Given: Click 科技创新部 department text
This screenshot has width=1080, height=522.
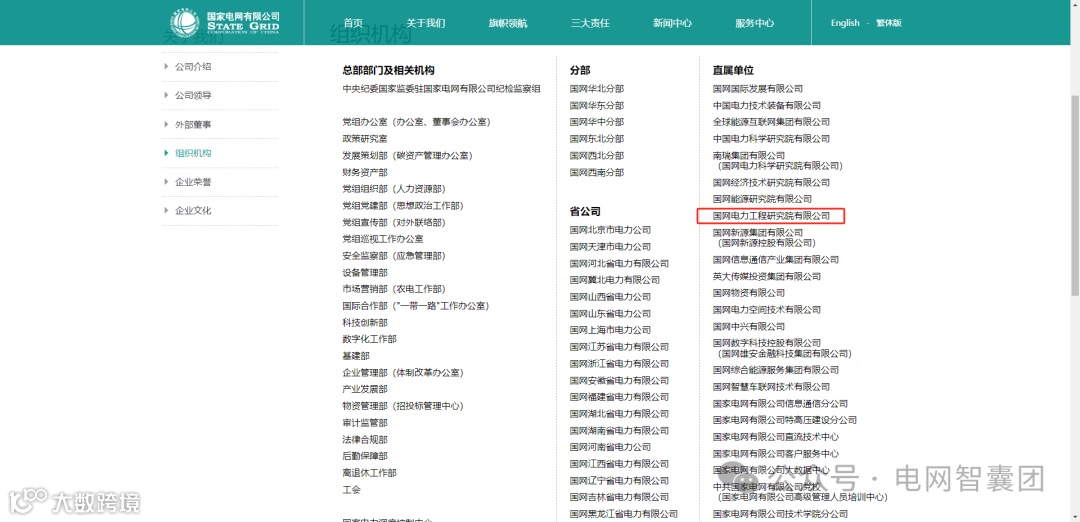Looking at the screenshot, I should [365, 322].
